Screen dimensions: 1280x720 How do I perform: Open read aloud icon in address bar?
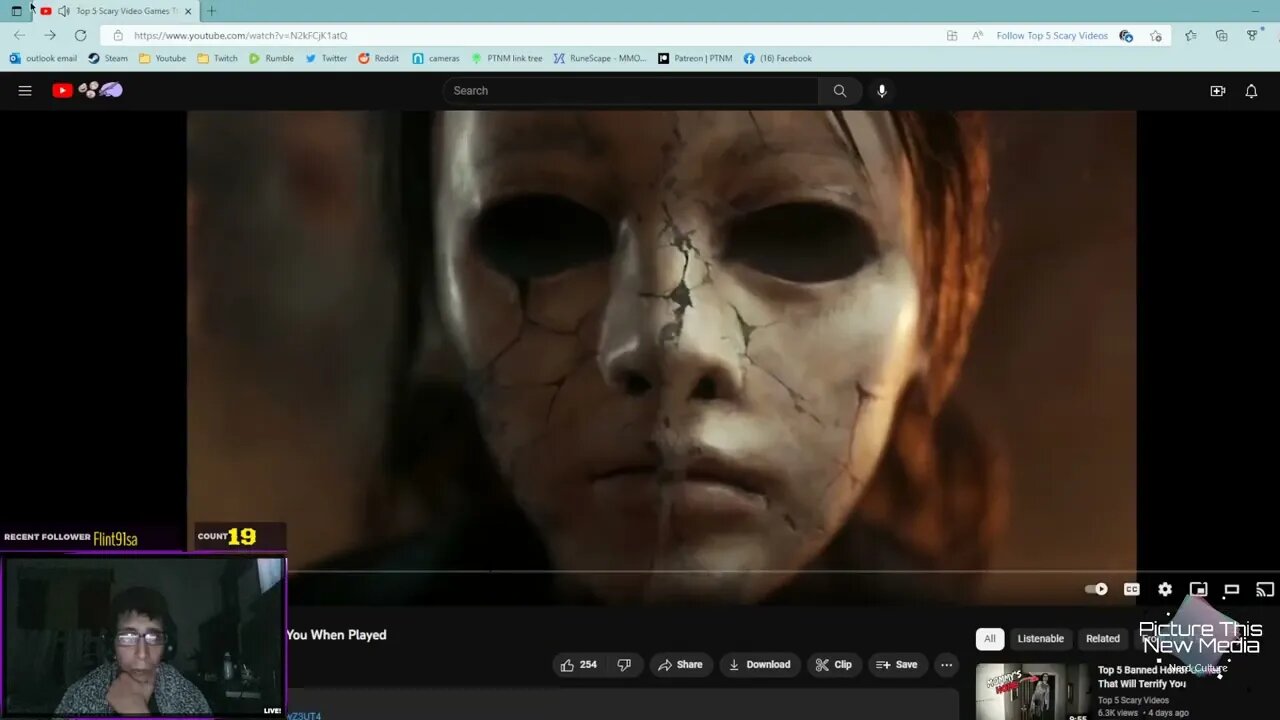[x=978, y=35]
